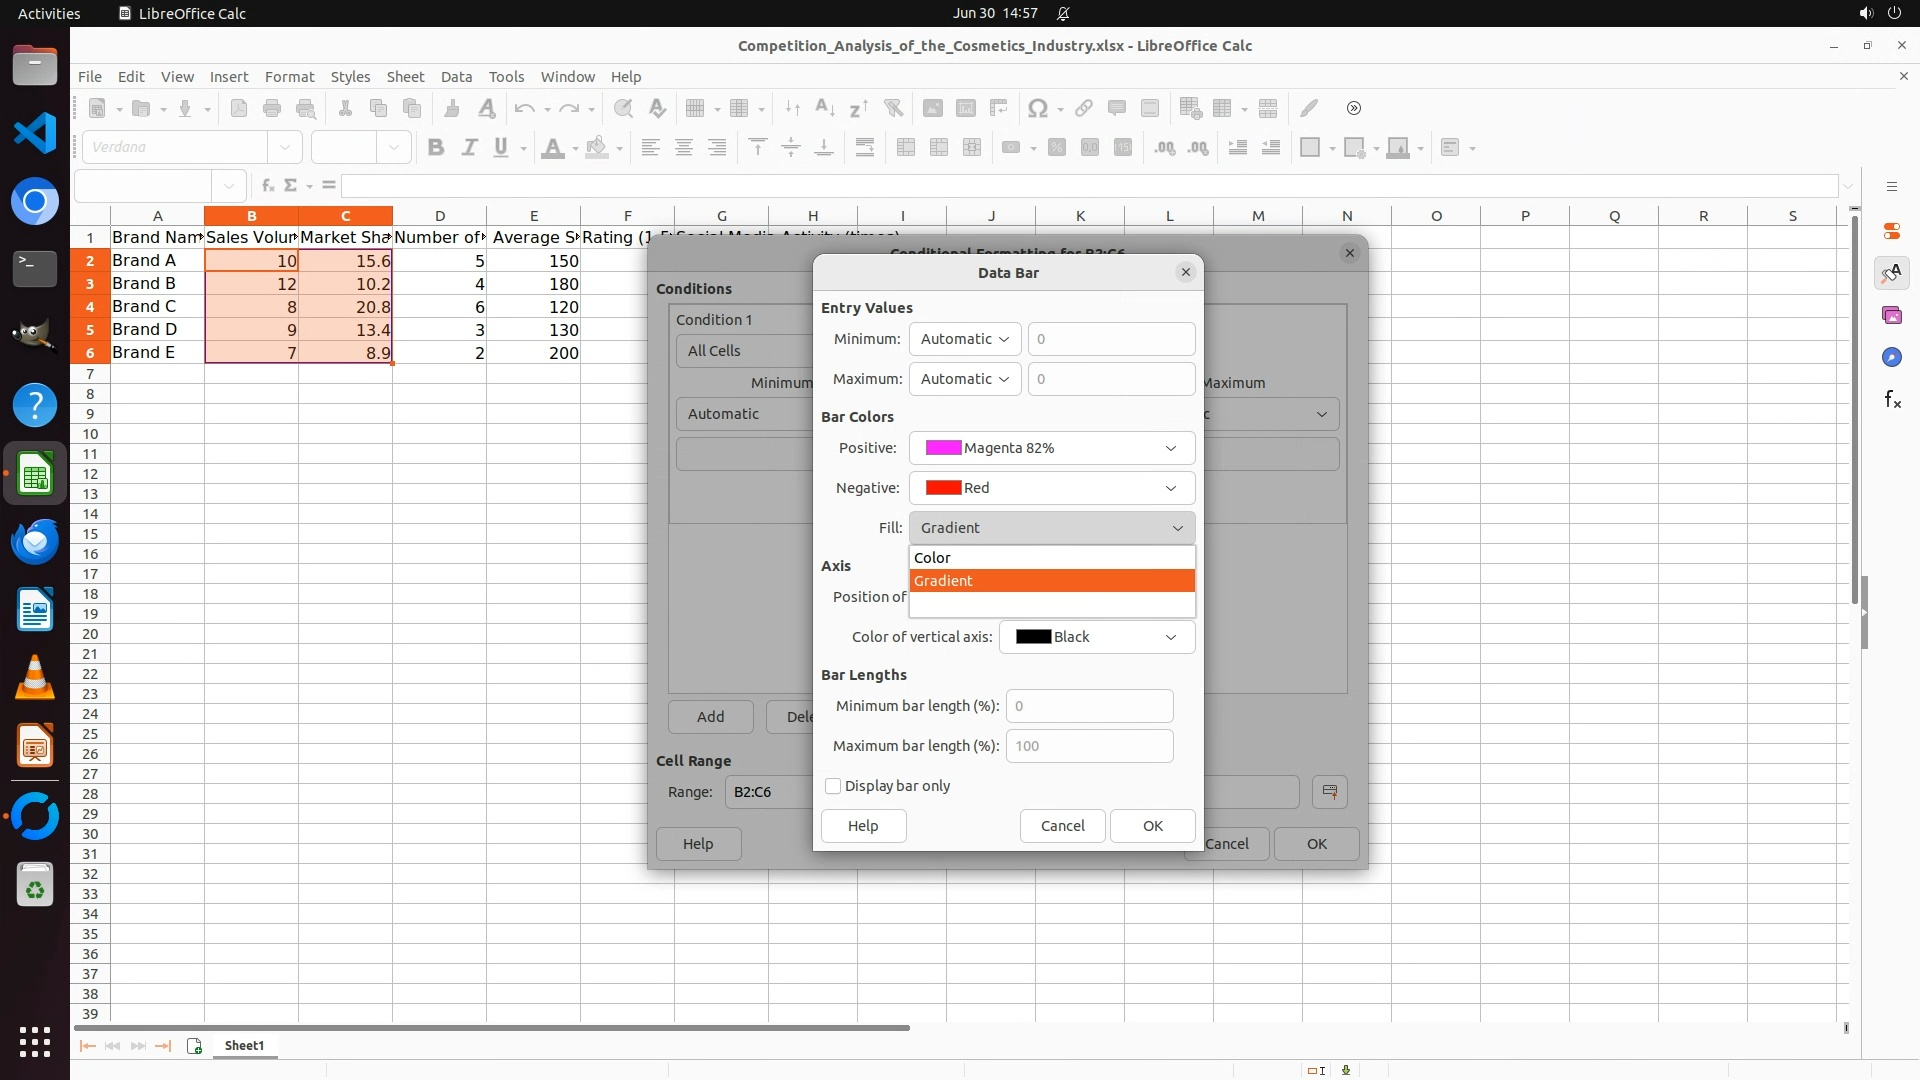The image size is (1920, 1080).
Task: Click OK in the Data Bar dialog
Action: (x=1152, y=826)
